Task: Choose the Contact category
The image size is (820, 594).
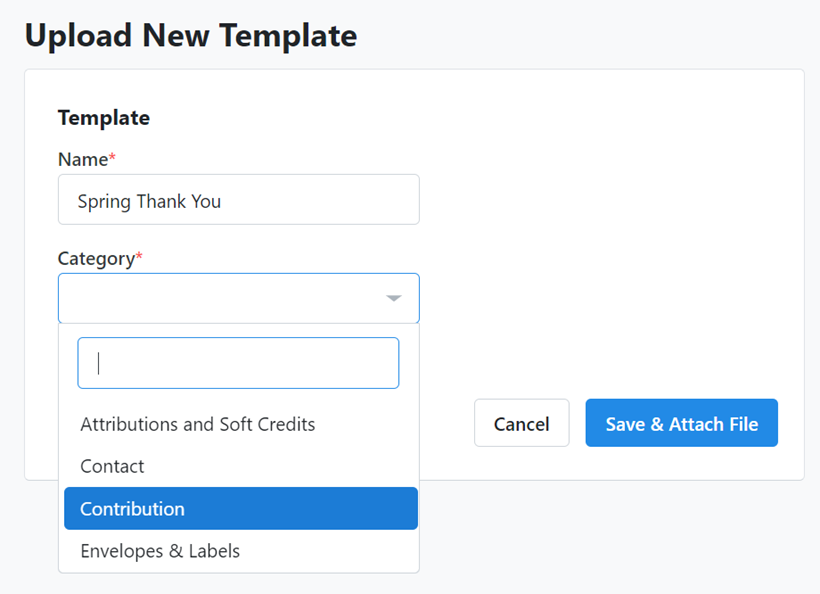Action: (x=112, y=466)
